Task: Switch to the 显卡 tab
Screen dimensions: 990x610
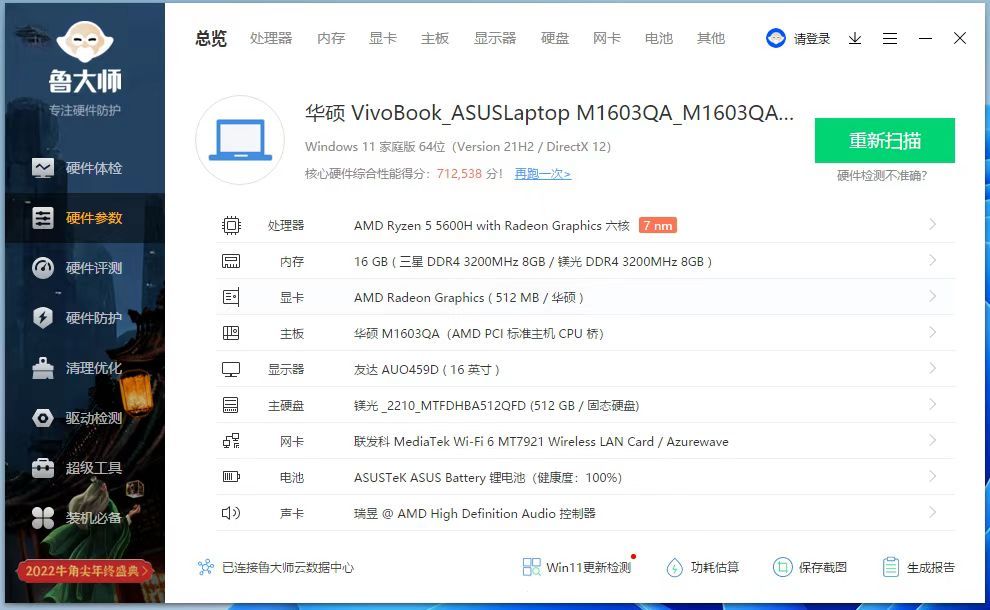Action: 383,38
